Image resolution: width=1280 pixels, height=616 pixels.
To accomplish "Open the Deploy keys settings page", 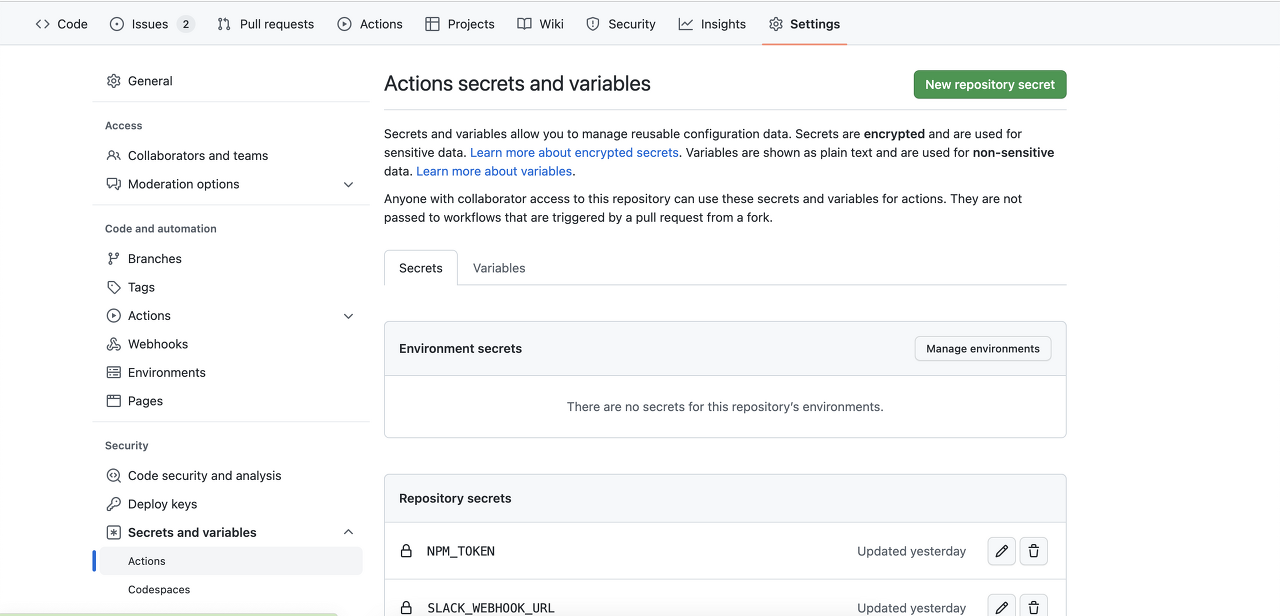I will pyautogui.click(x=162, y=503).
